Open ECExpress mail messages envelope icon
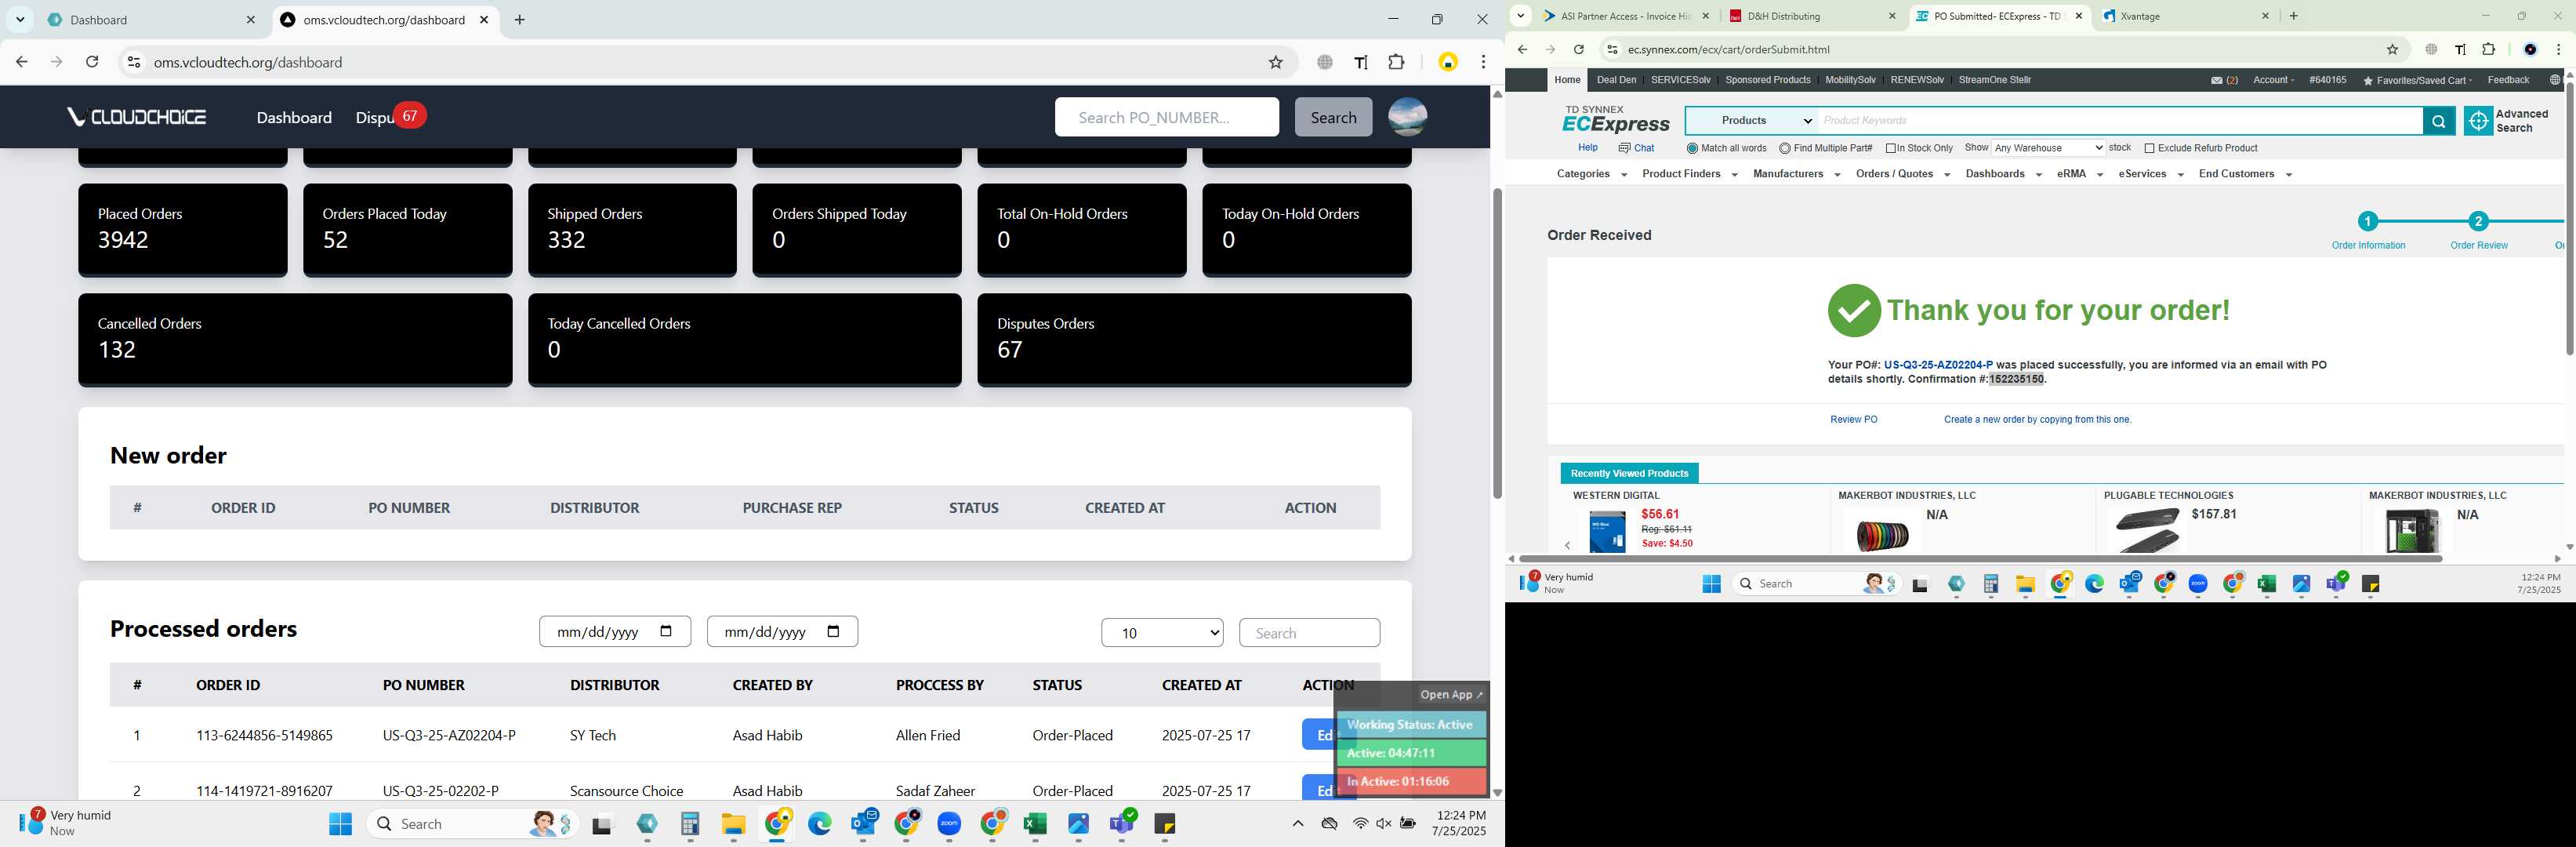Screen dimensions: 2576x847 (2217, 80)
